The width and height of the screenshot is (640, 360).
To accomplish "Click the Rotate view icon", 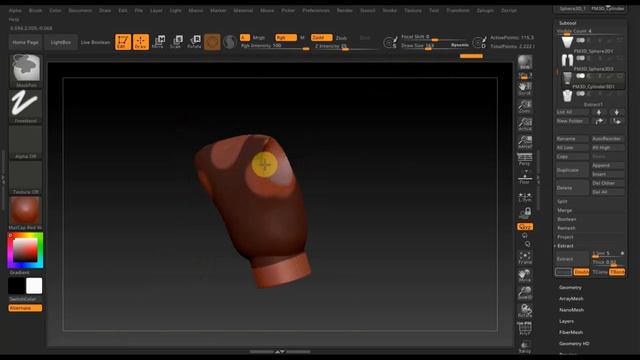I will [525, 311].
